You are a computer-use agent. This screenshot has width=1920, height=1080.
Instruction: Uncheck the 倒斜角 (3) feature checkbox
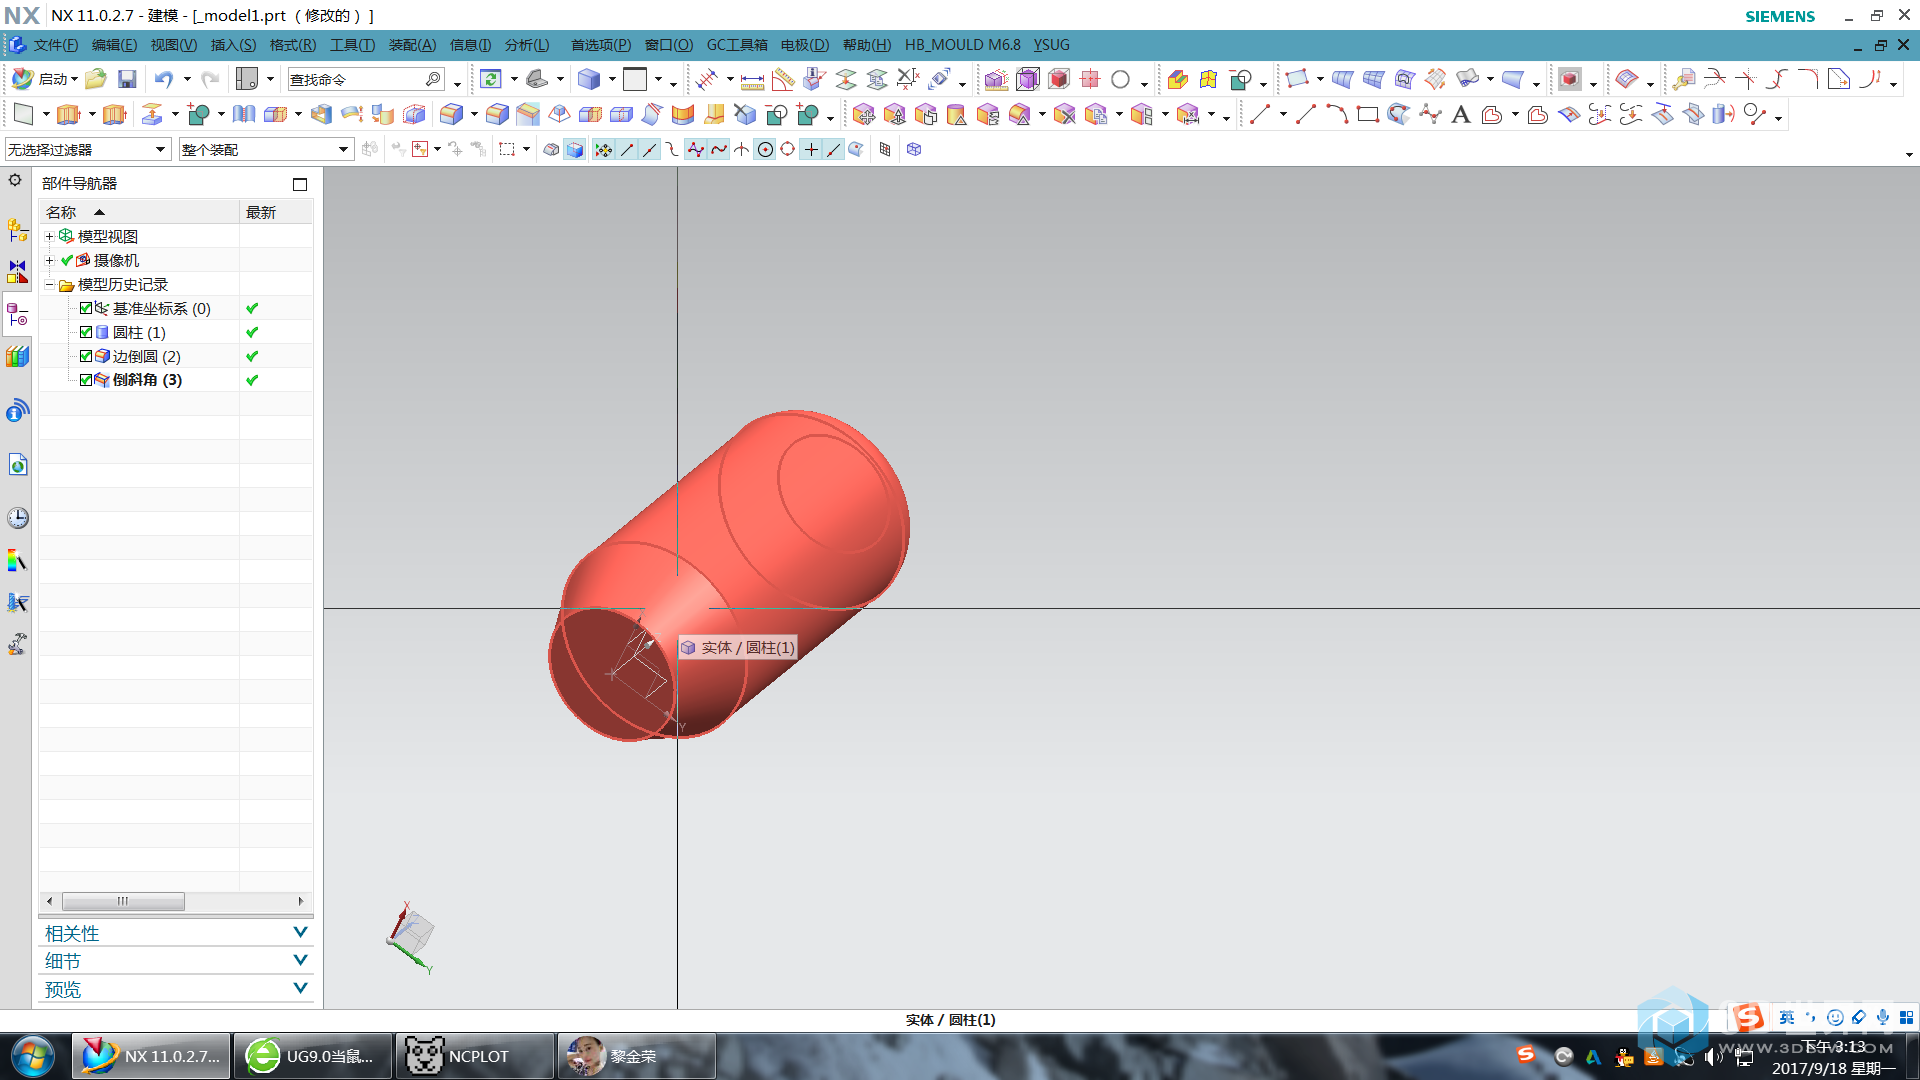pyautogui.click(x=86, y=380)
